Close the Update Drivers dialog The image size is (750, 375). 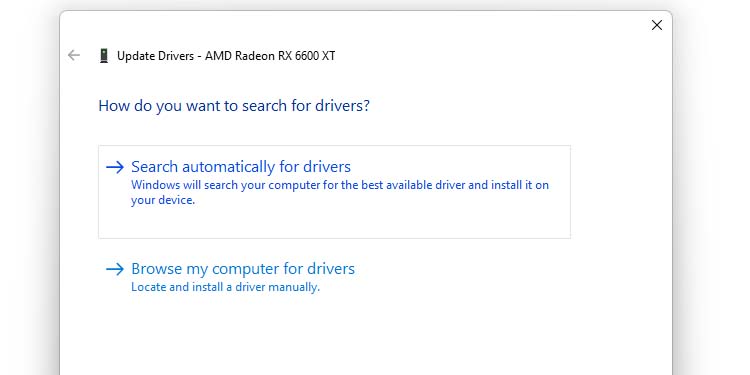[x=657, y=25]
